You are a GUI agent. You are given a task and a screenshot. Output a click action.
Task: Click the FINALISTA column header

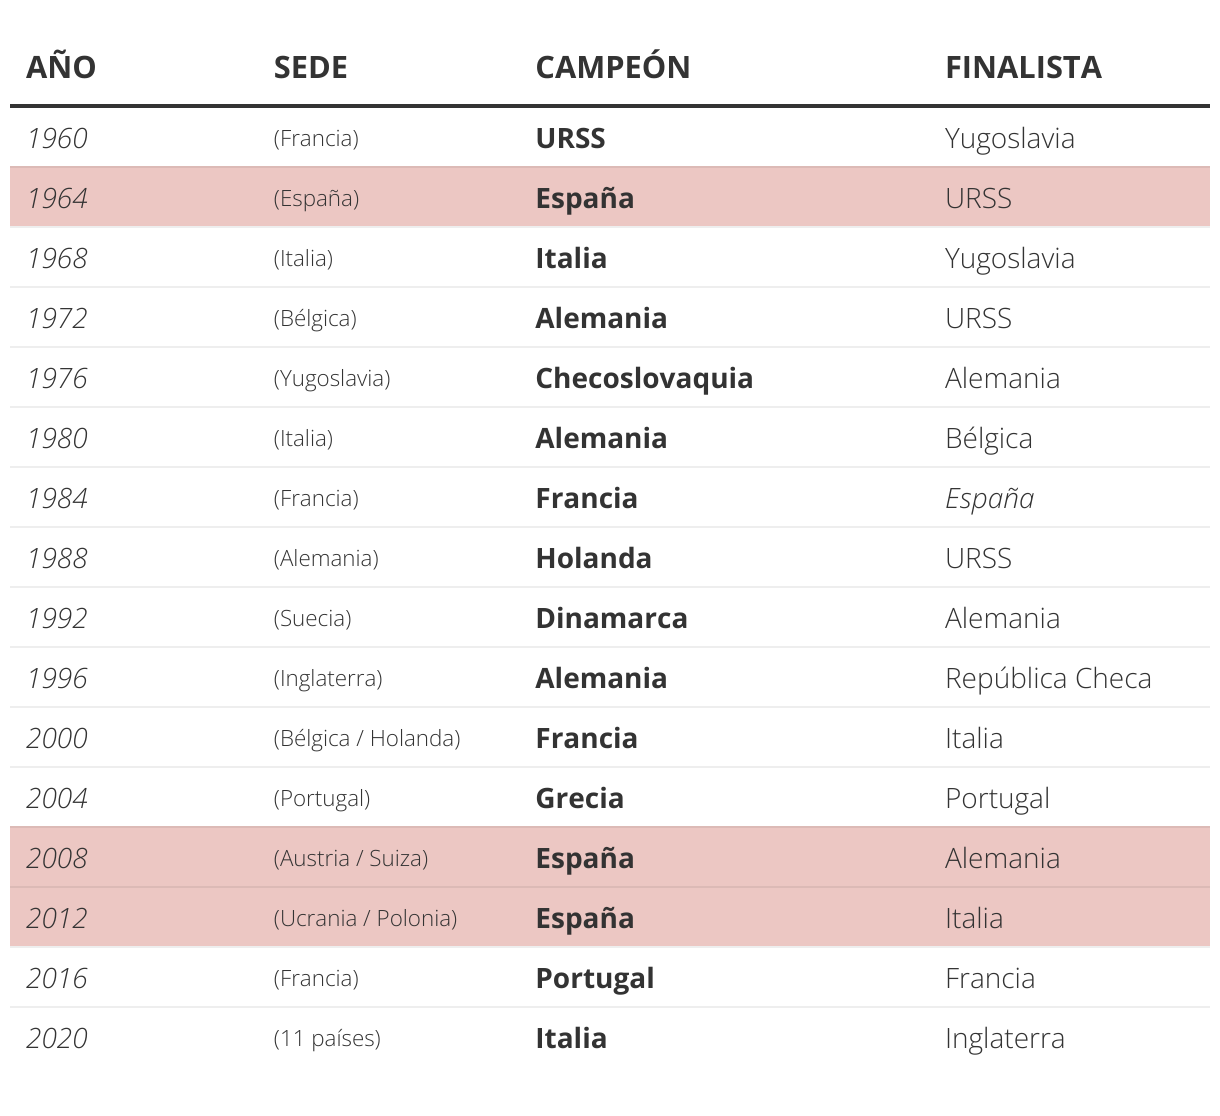click(1023, 67)
